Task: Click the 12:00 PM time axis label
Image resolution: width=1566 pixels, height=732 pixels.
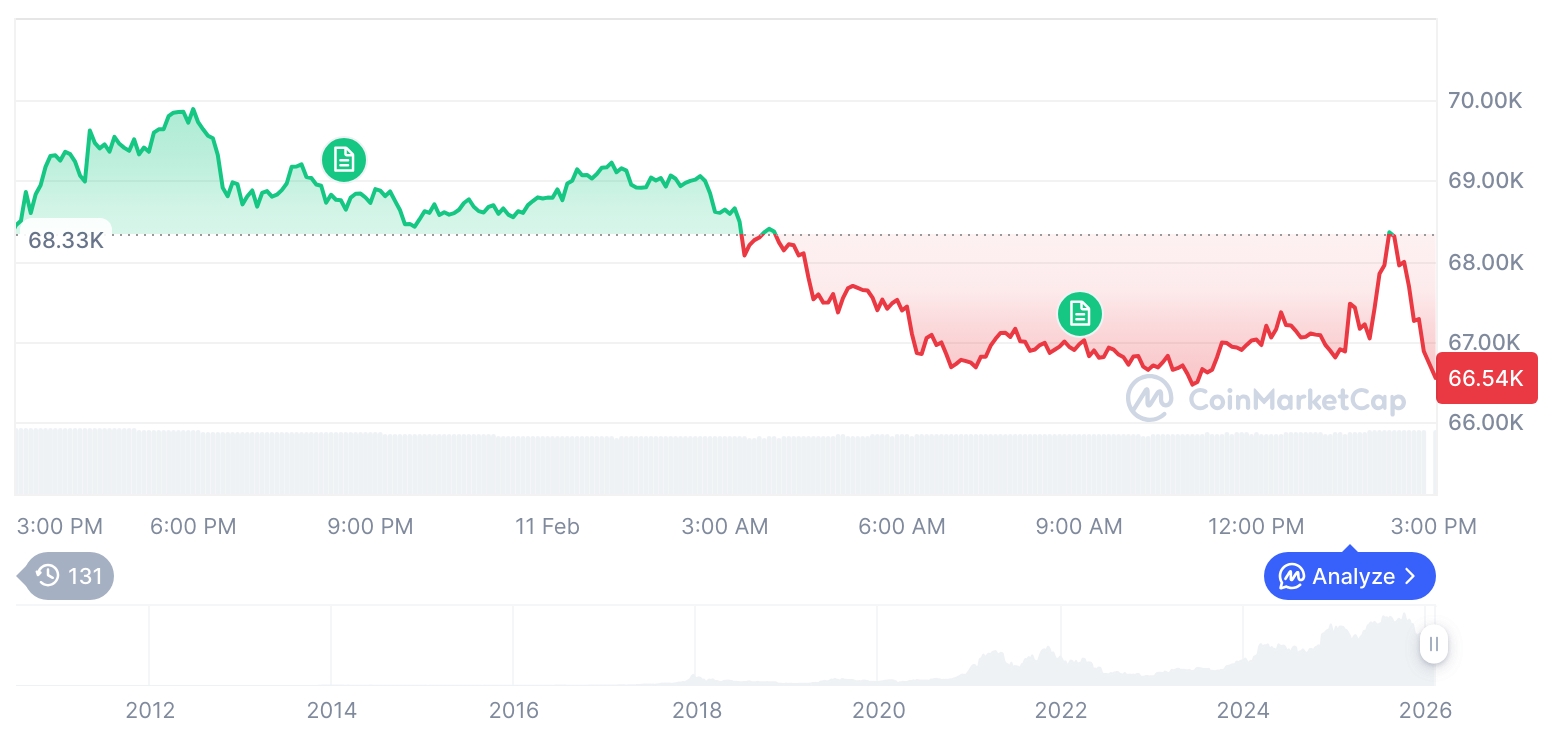Action: (x=1256, y=526)
